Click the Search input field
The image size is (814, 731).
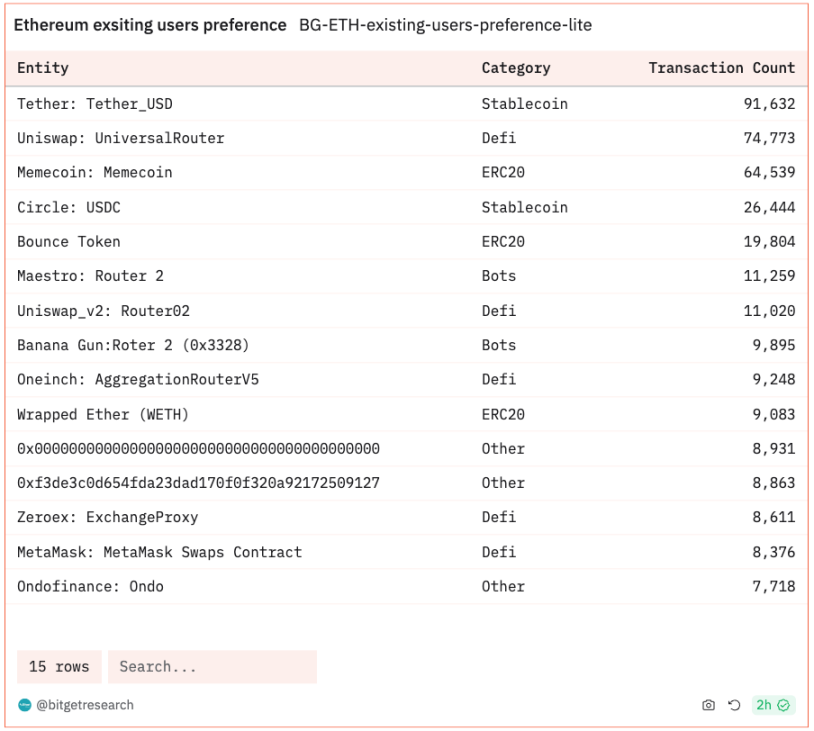pyautogui.click(x=212, y=667)
